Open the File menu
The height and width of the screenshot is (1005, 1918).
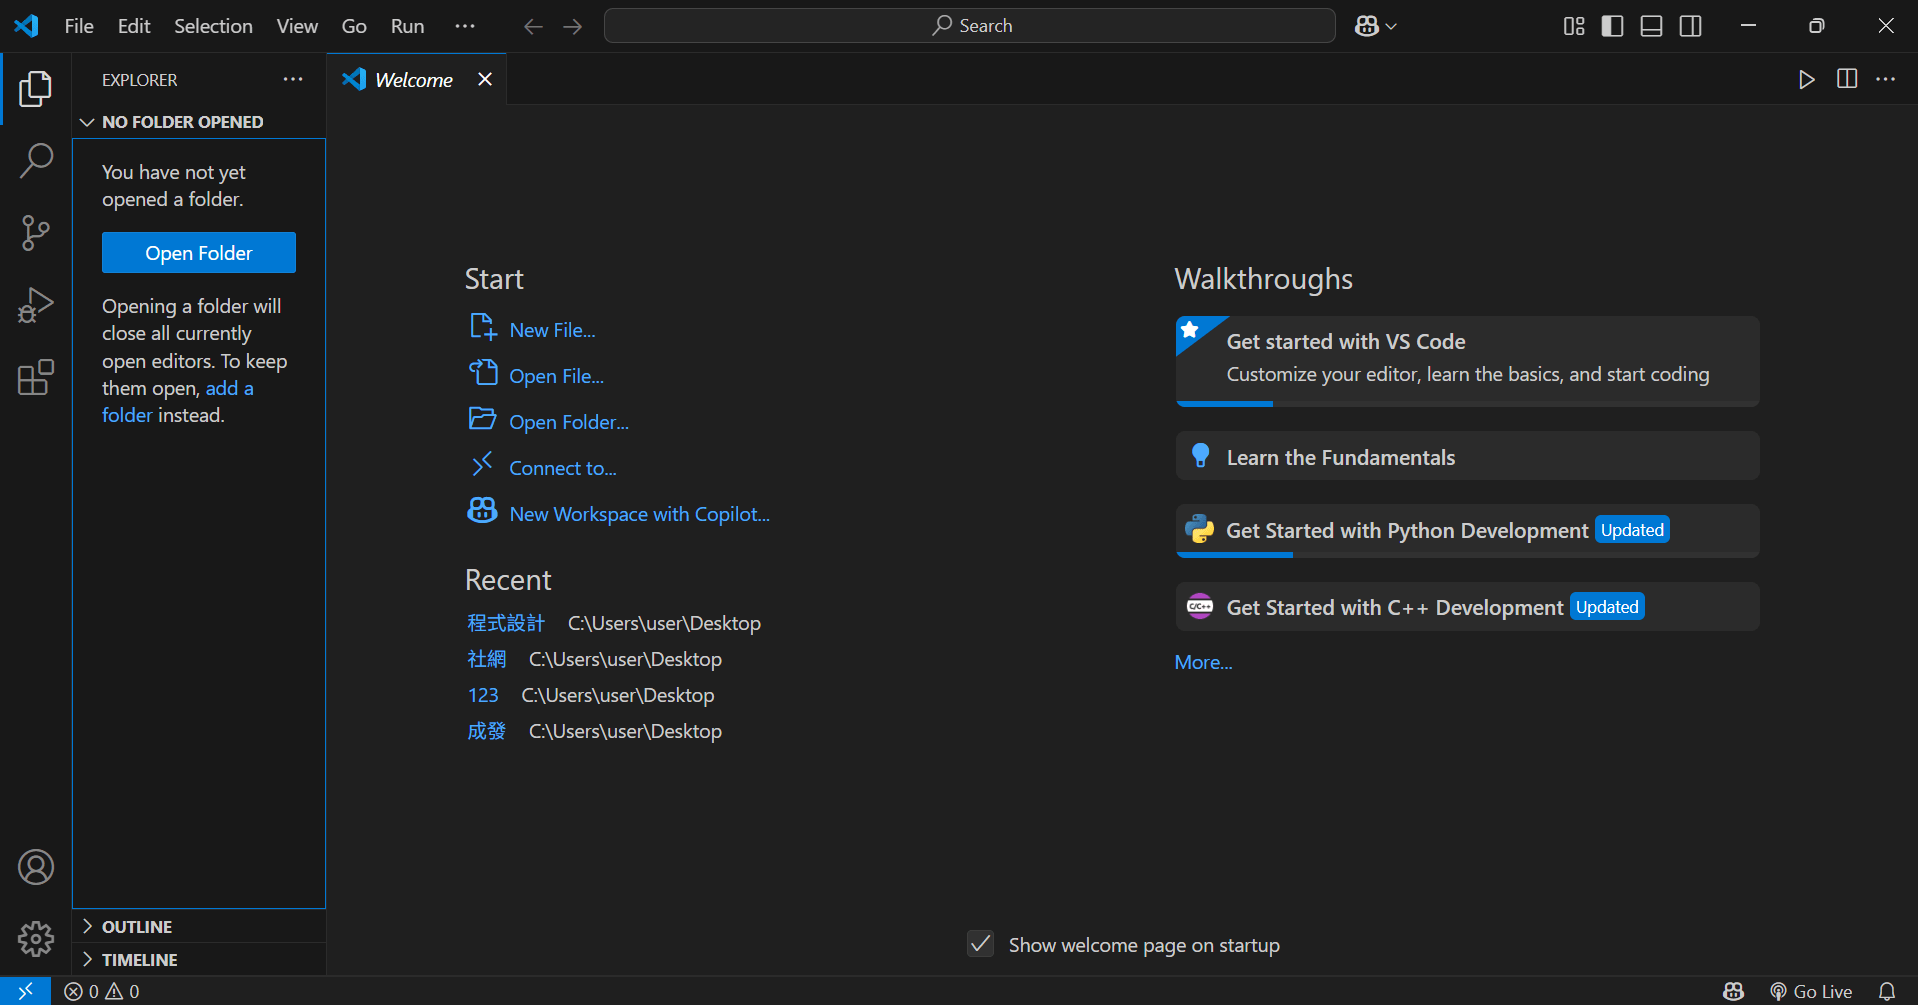(x=79, y=26)
